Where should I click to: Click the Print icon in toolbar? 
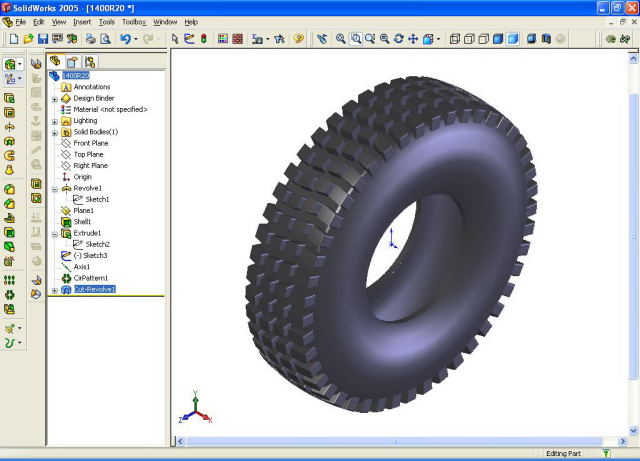[89, 39]
